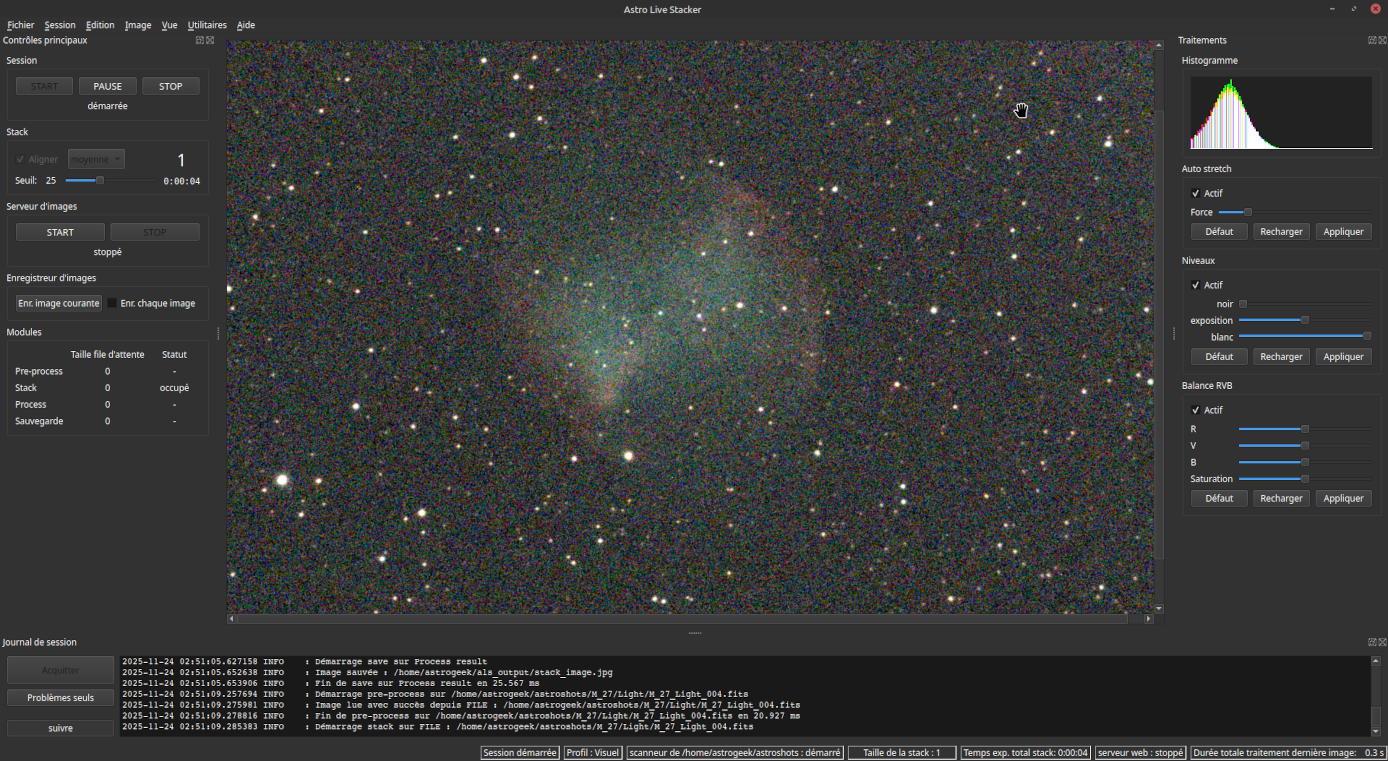Uncheck Actif in the Balance RVB section
Image resolution: width=1388 pixels, height=761 pixels.
[x=1196, y=409]
